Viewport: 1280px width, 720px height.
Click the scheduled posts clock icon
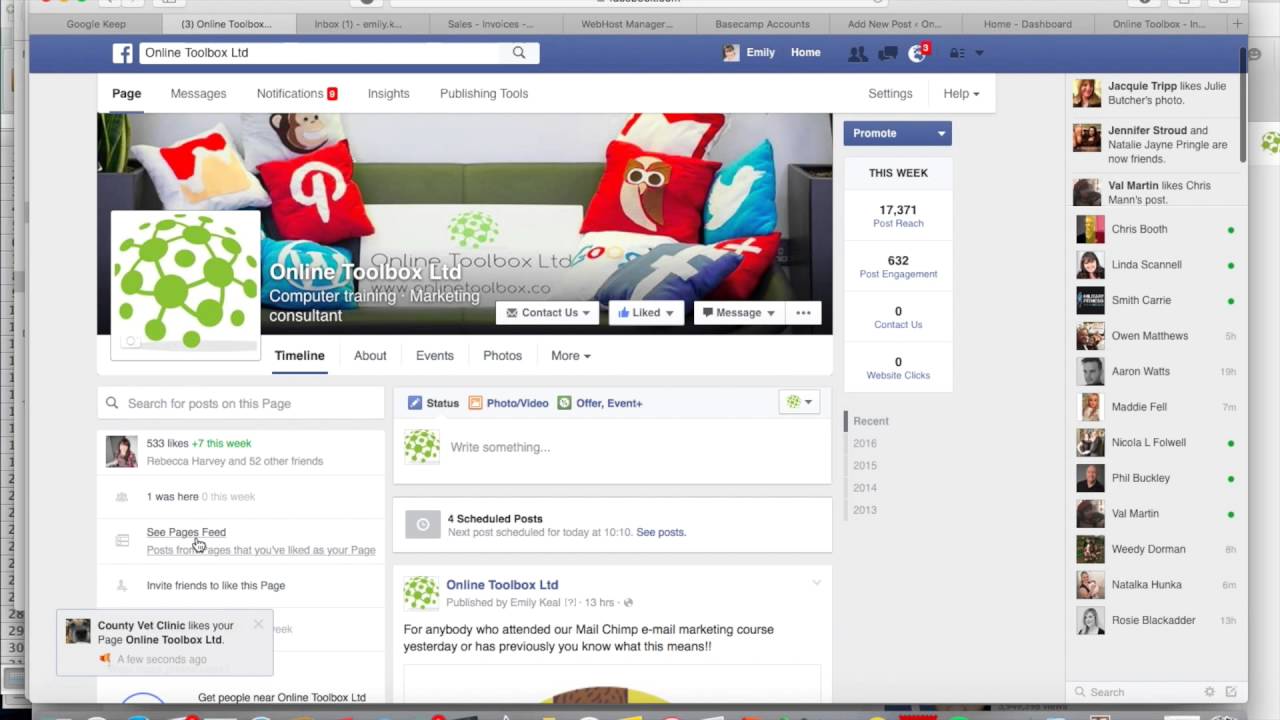point(422,525)
